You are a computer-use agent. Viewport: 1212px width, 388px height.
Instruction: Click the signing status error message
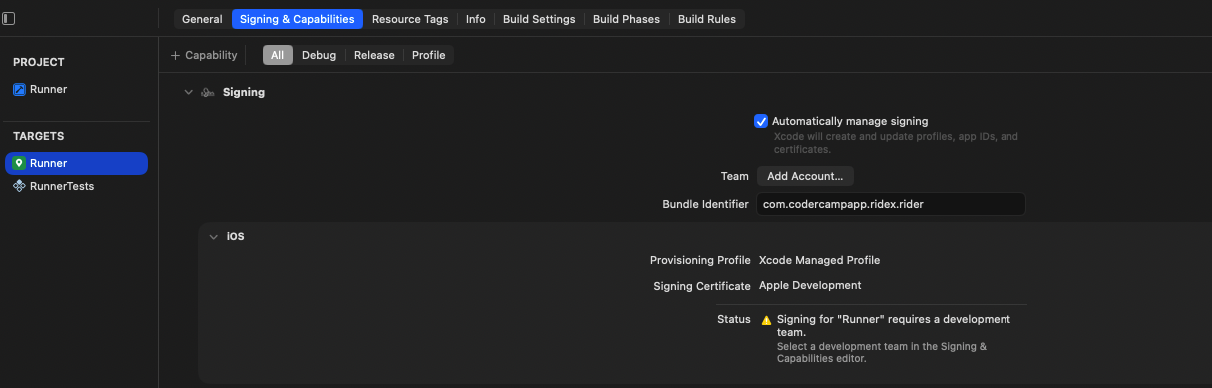tap(893, 325)
